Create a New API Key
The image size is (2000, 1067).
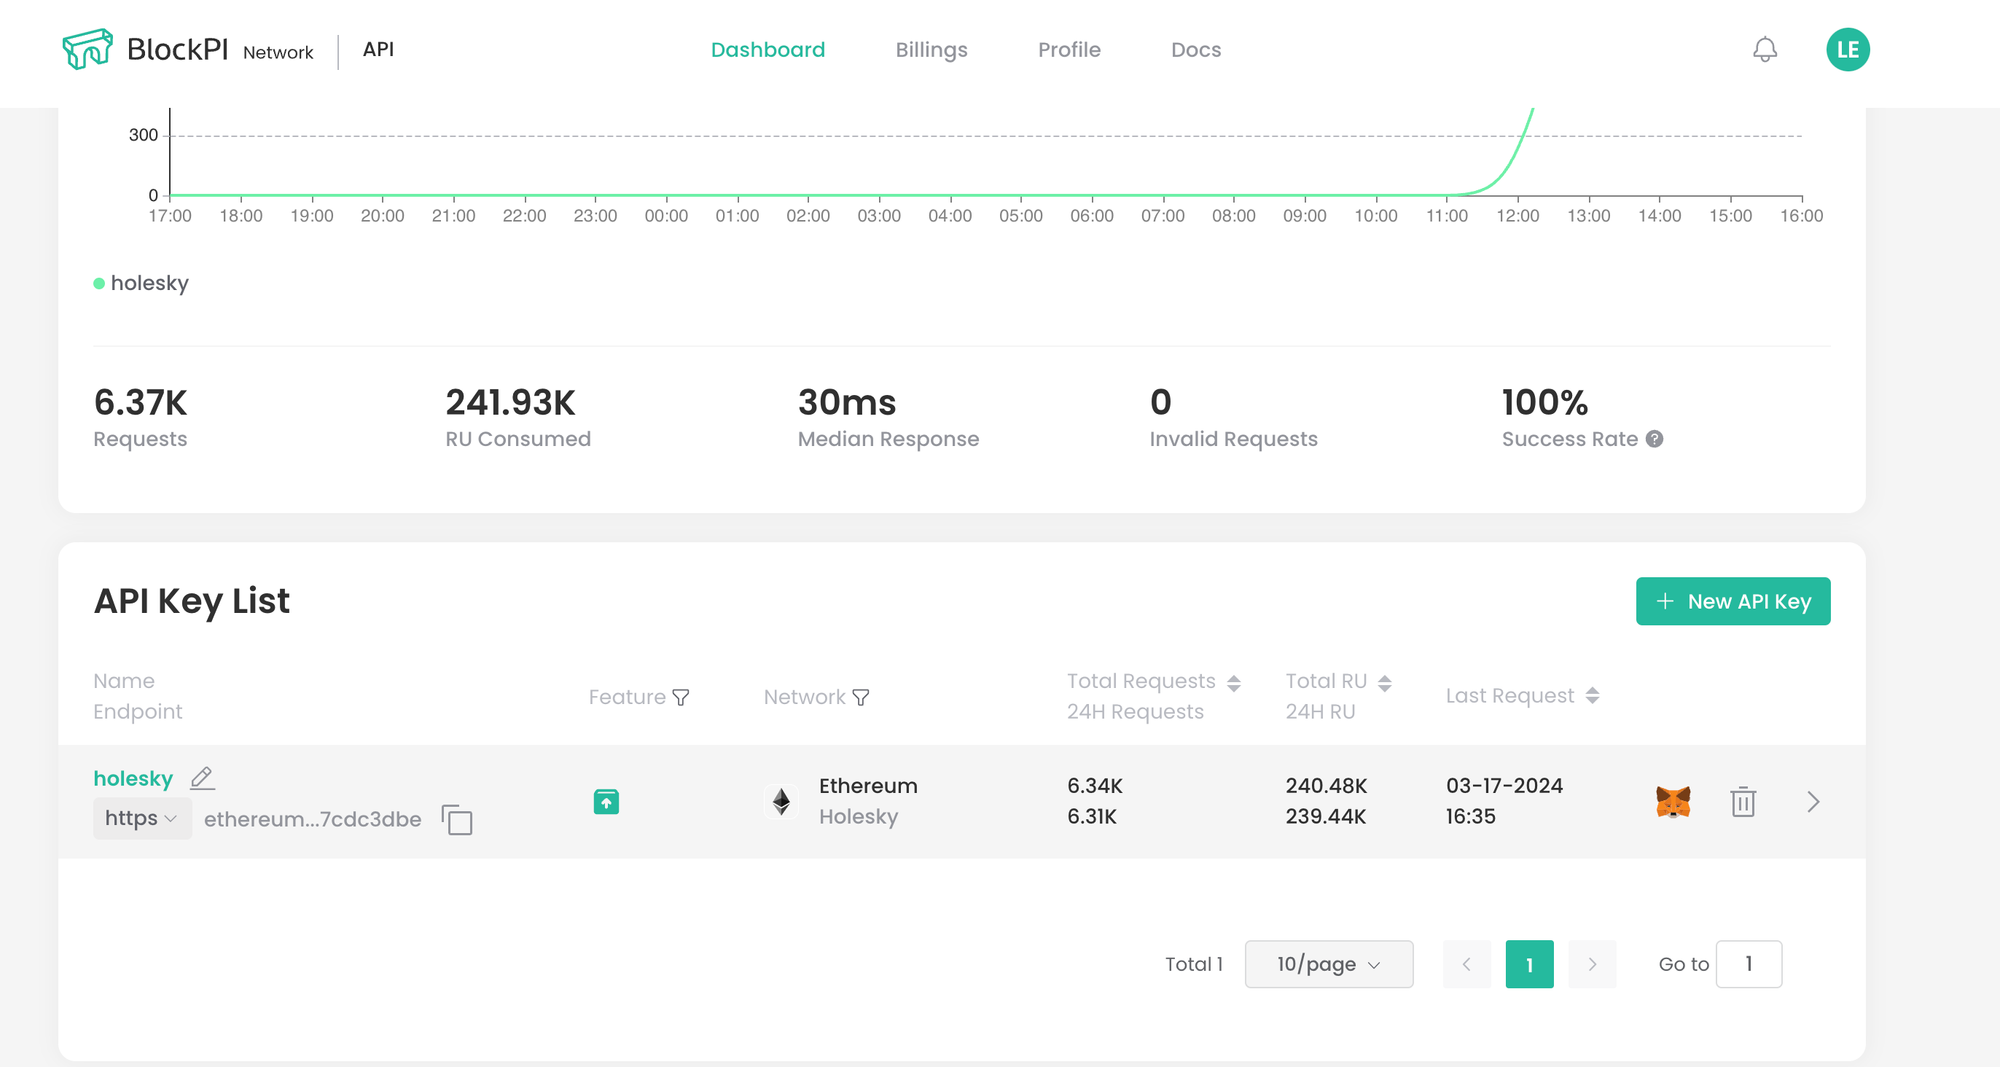[x=1732, y=601]
